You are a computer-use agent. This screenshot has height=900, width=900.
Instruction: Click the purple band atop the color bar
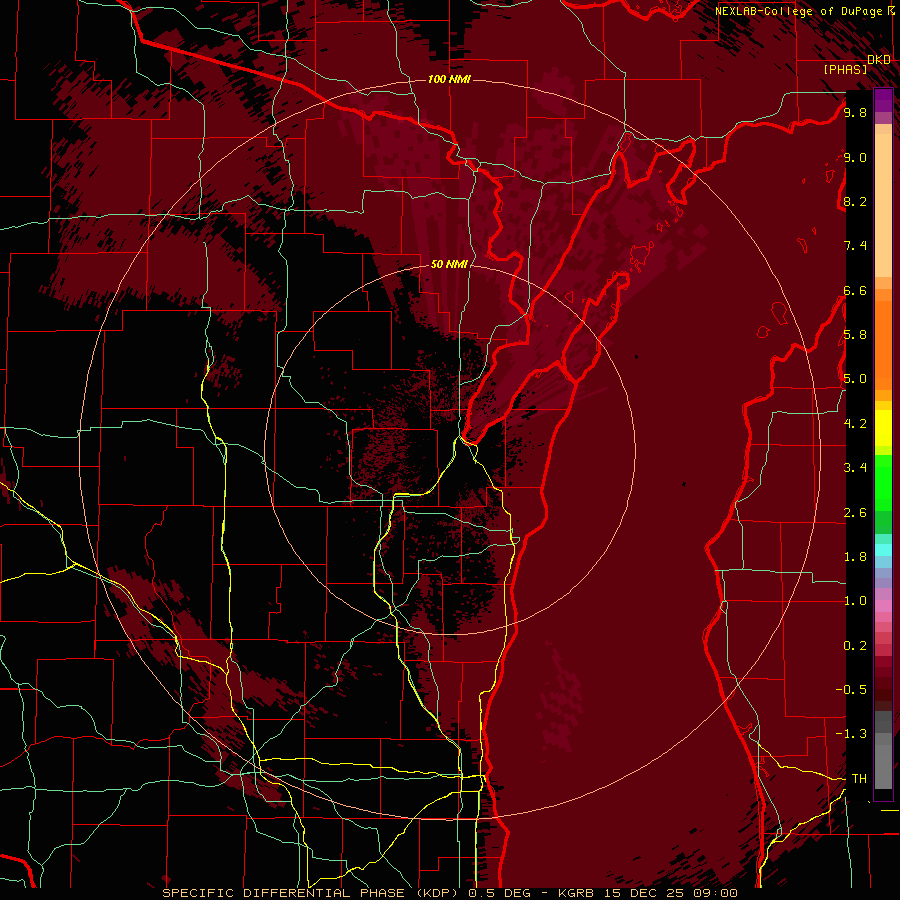pos(883,101)
